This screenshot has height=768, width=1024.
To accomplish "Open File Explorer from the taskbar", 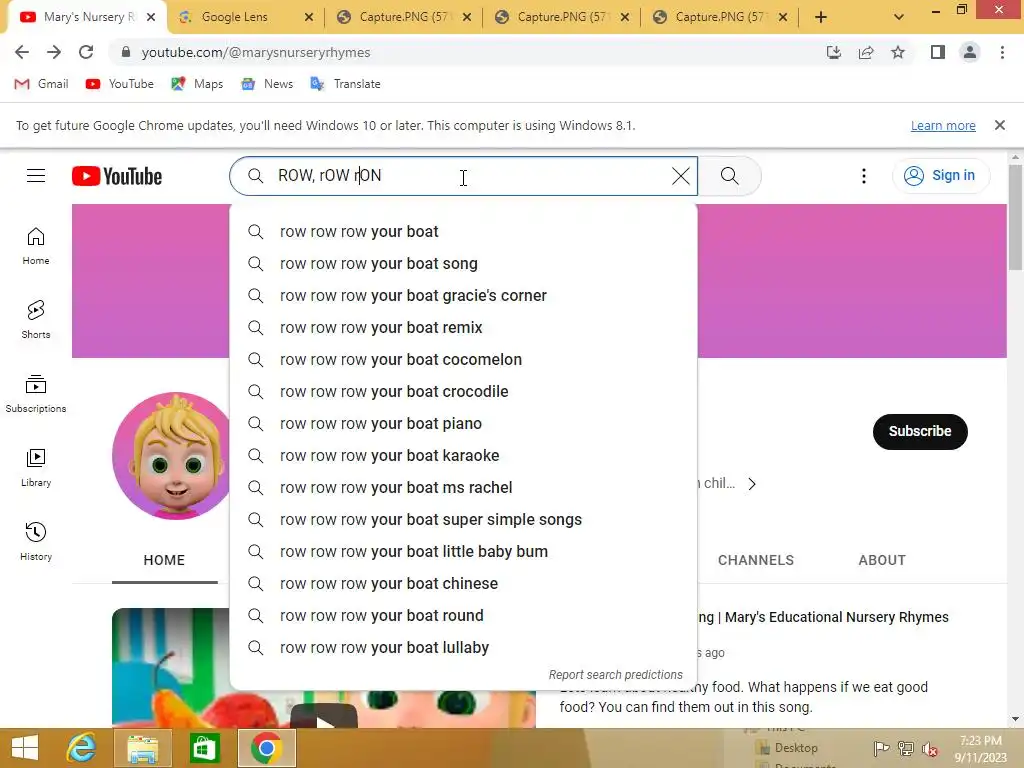I will point(142,748).
